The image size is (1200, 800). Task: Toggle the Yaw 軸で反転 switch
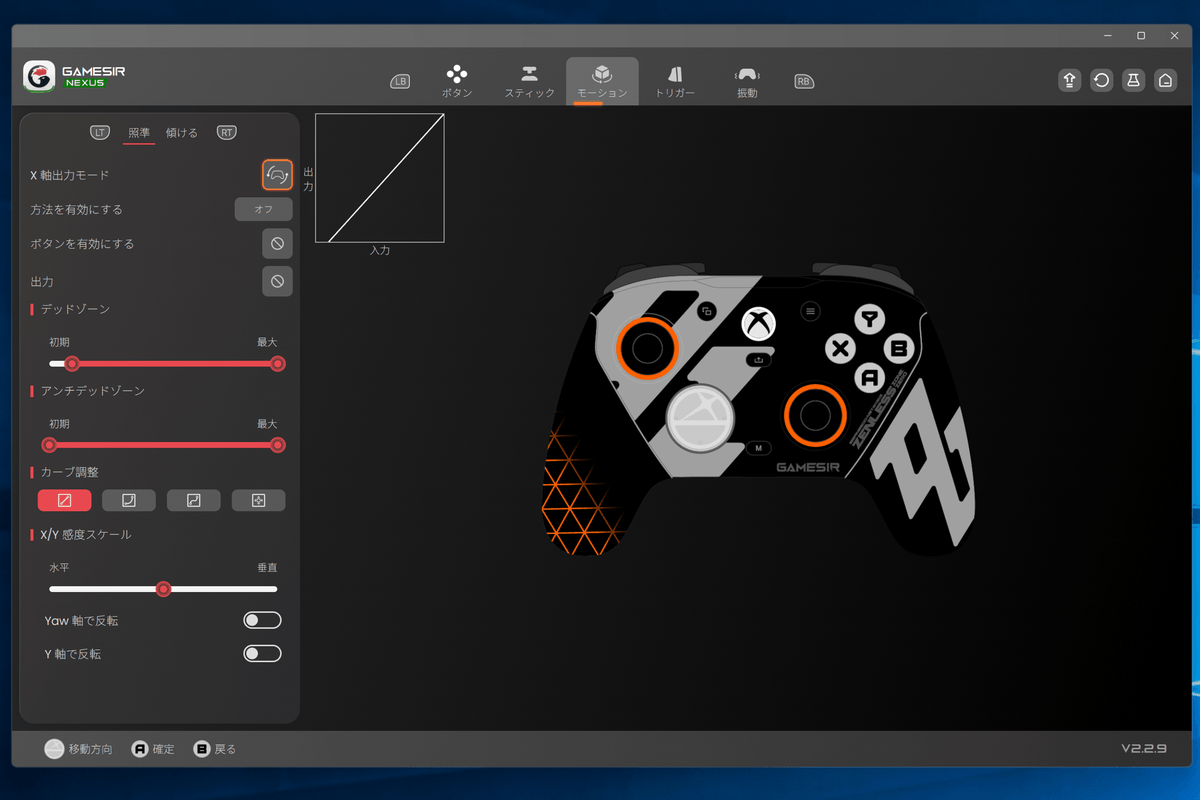(262, 621)
